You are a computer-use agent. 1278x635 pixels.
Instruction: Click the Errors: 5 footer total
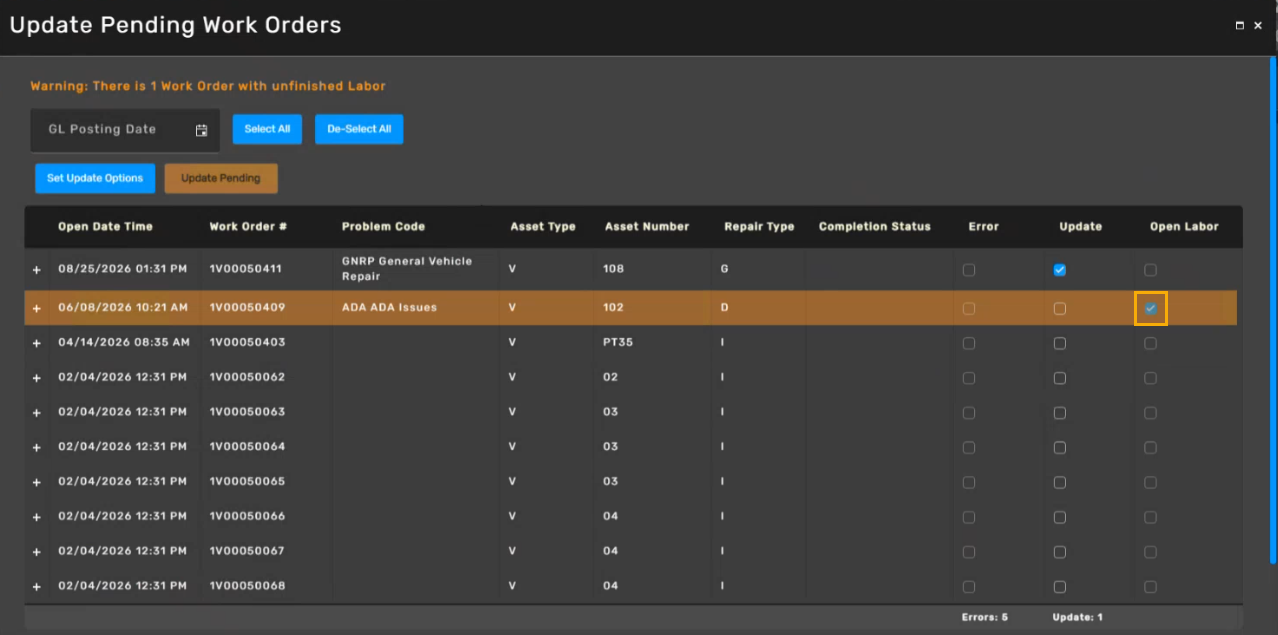tap(985, 618)
